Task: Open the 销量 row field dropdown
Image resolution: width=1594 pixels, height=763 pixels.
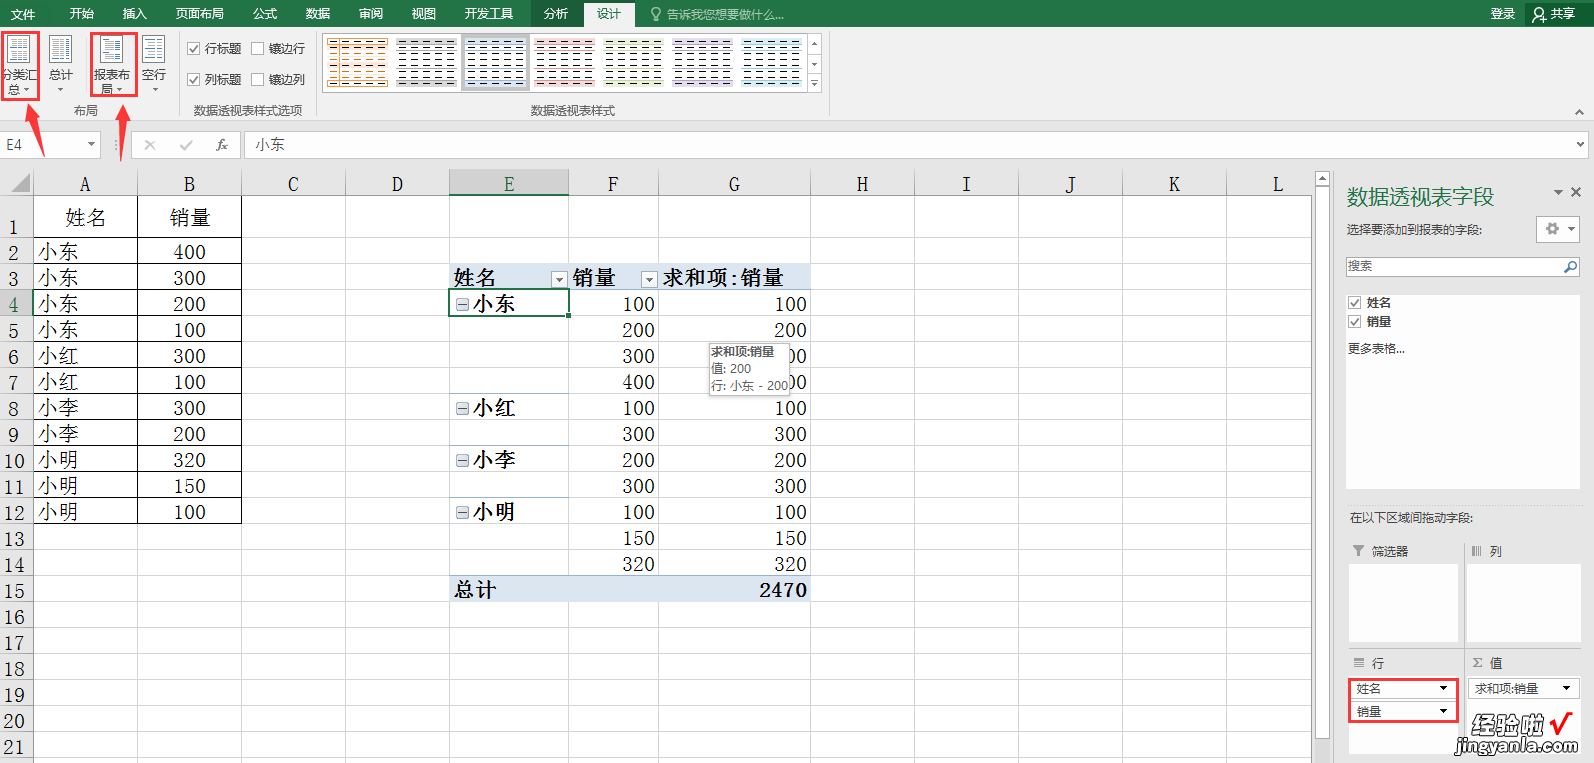Action: click(1443, 711)
